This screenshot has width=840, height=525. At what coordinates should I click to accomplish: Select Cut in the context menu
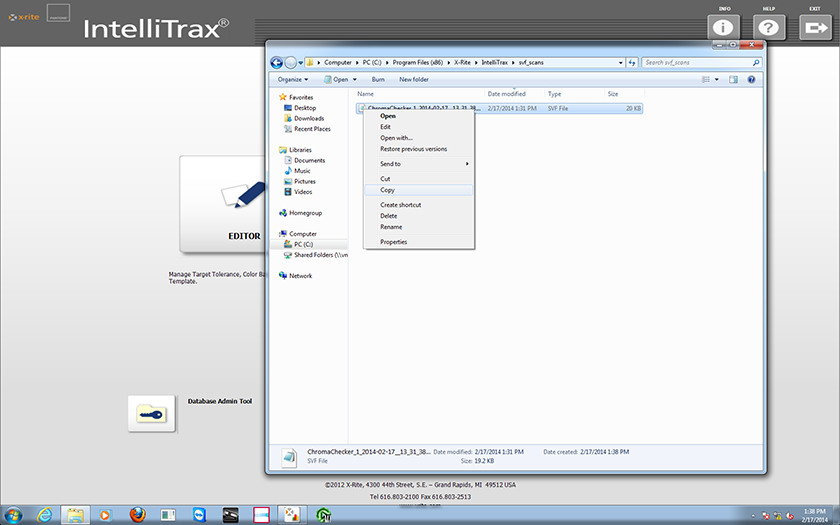click(418, 179)
